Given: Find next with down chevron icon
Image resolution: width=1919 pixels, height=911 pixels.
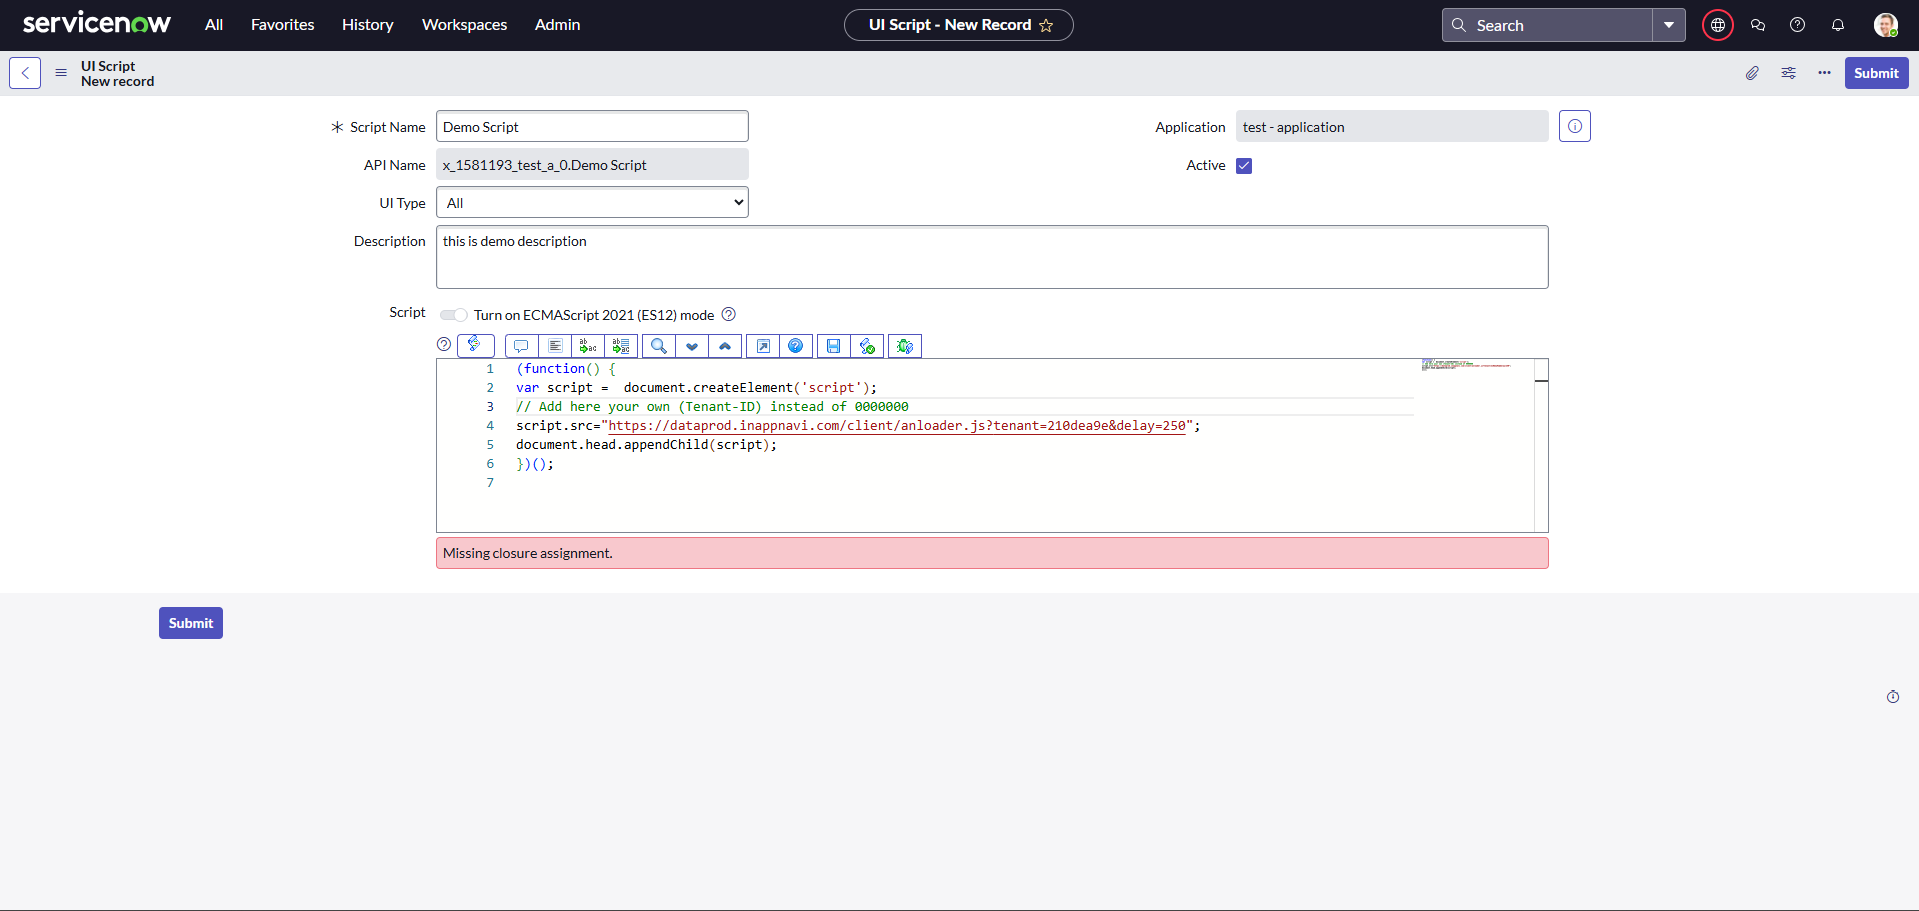Looking at the screenshot, I should [x=692, y=346].
